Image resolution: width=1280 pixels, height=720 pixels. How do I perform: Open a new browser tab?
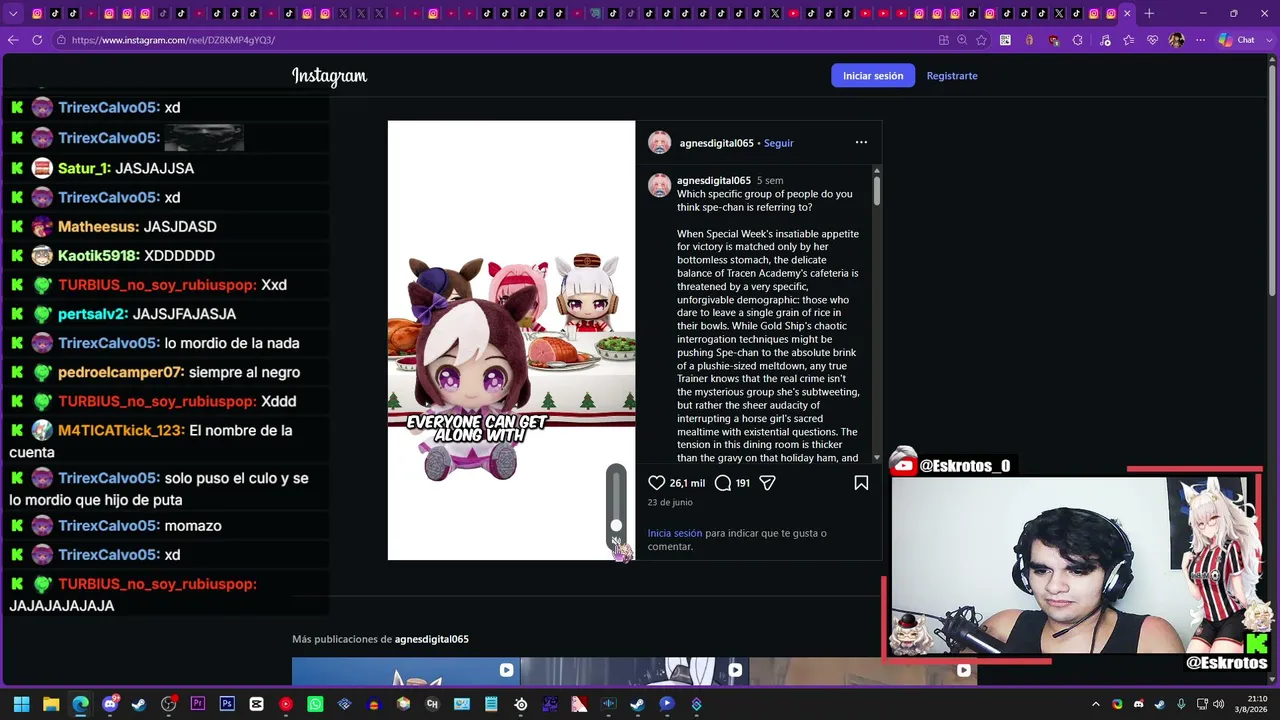click(x=1149, y=13)
